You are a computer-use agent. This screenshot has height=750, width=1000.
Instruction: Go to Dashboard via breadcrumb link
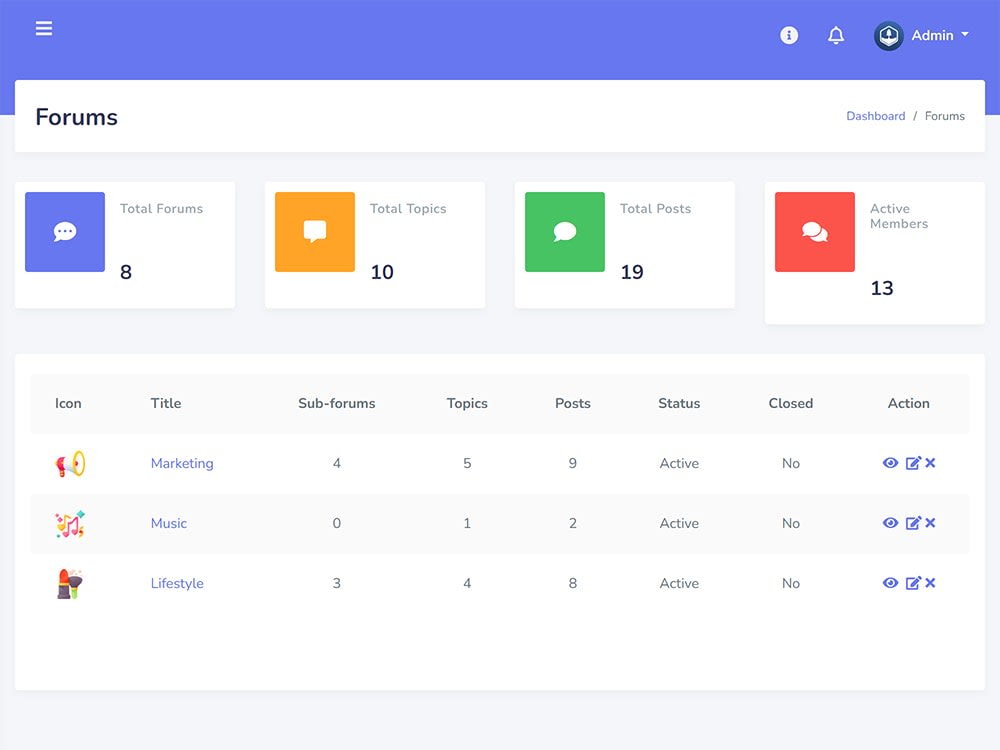[x=876, y=116]
